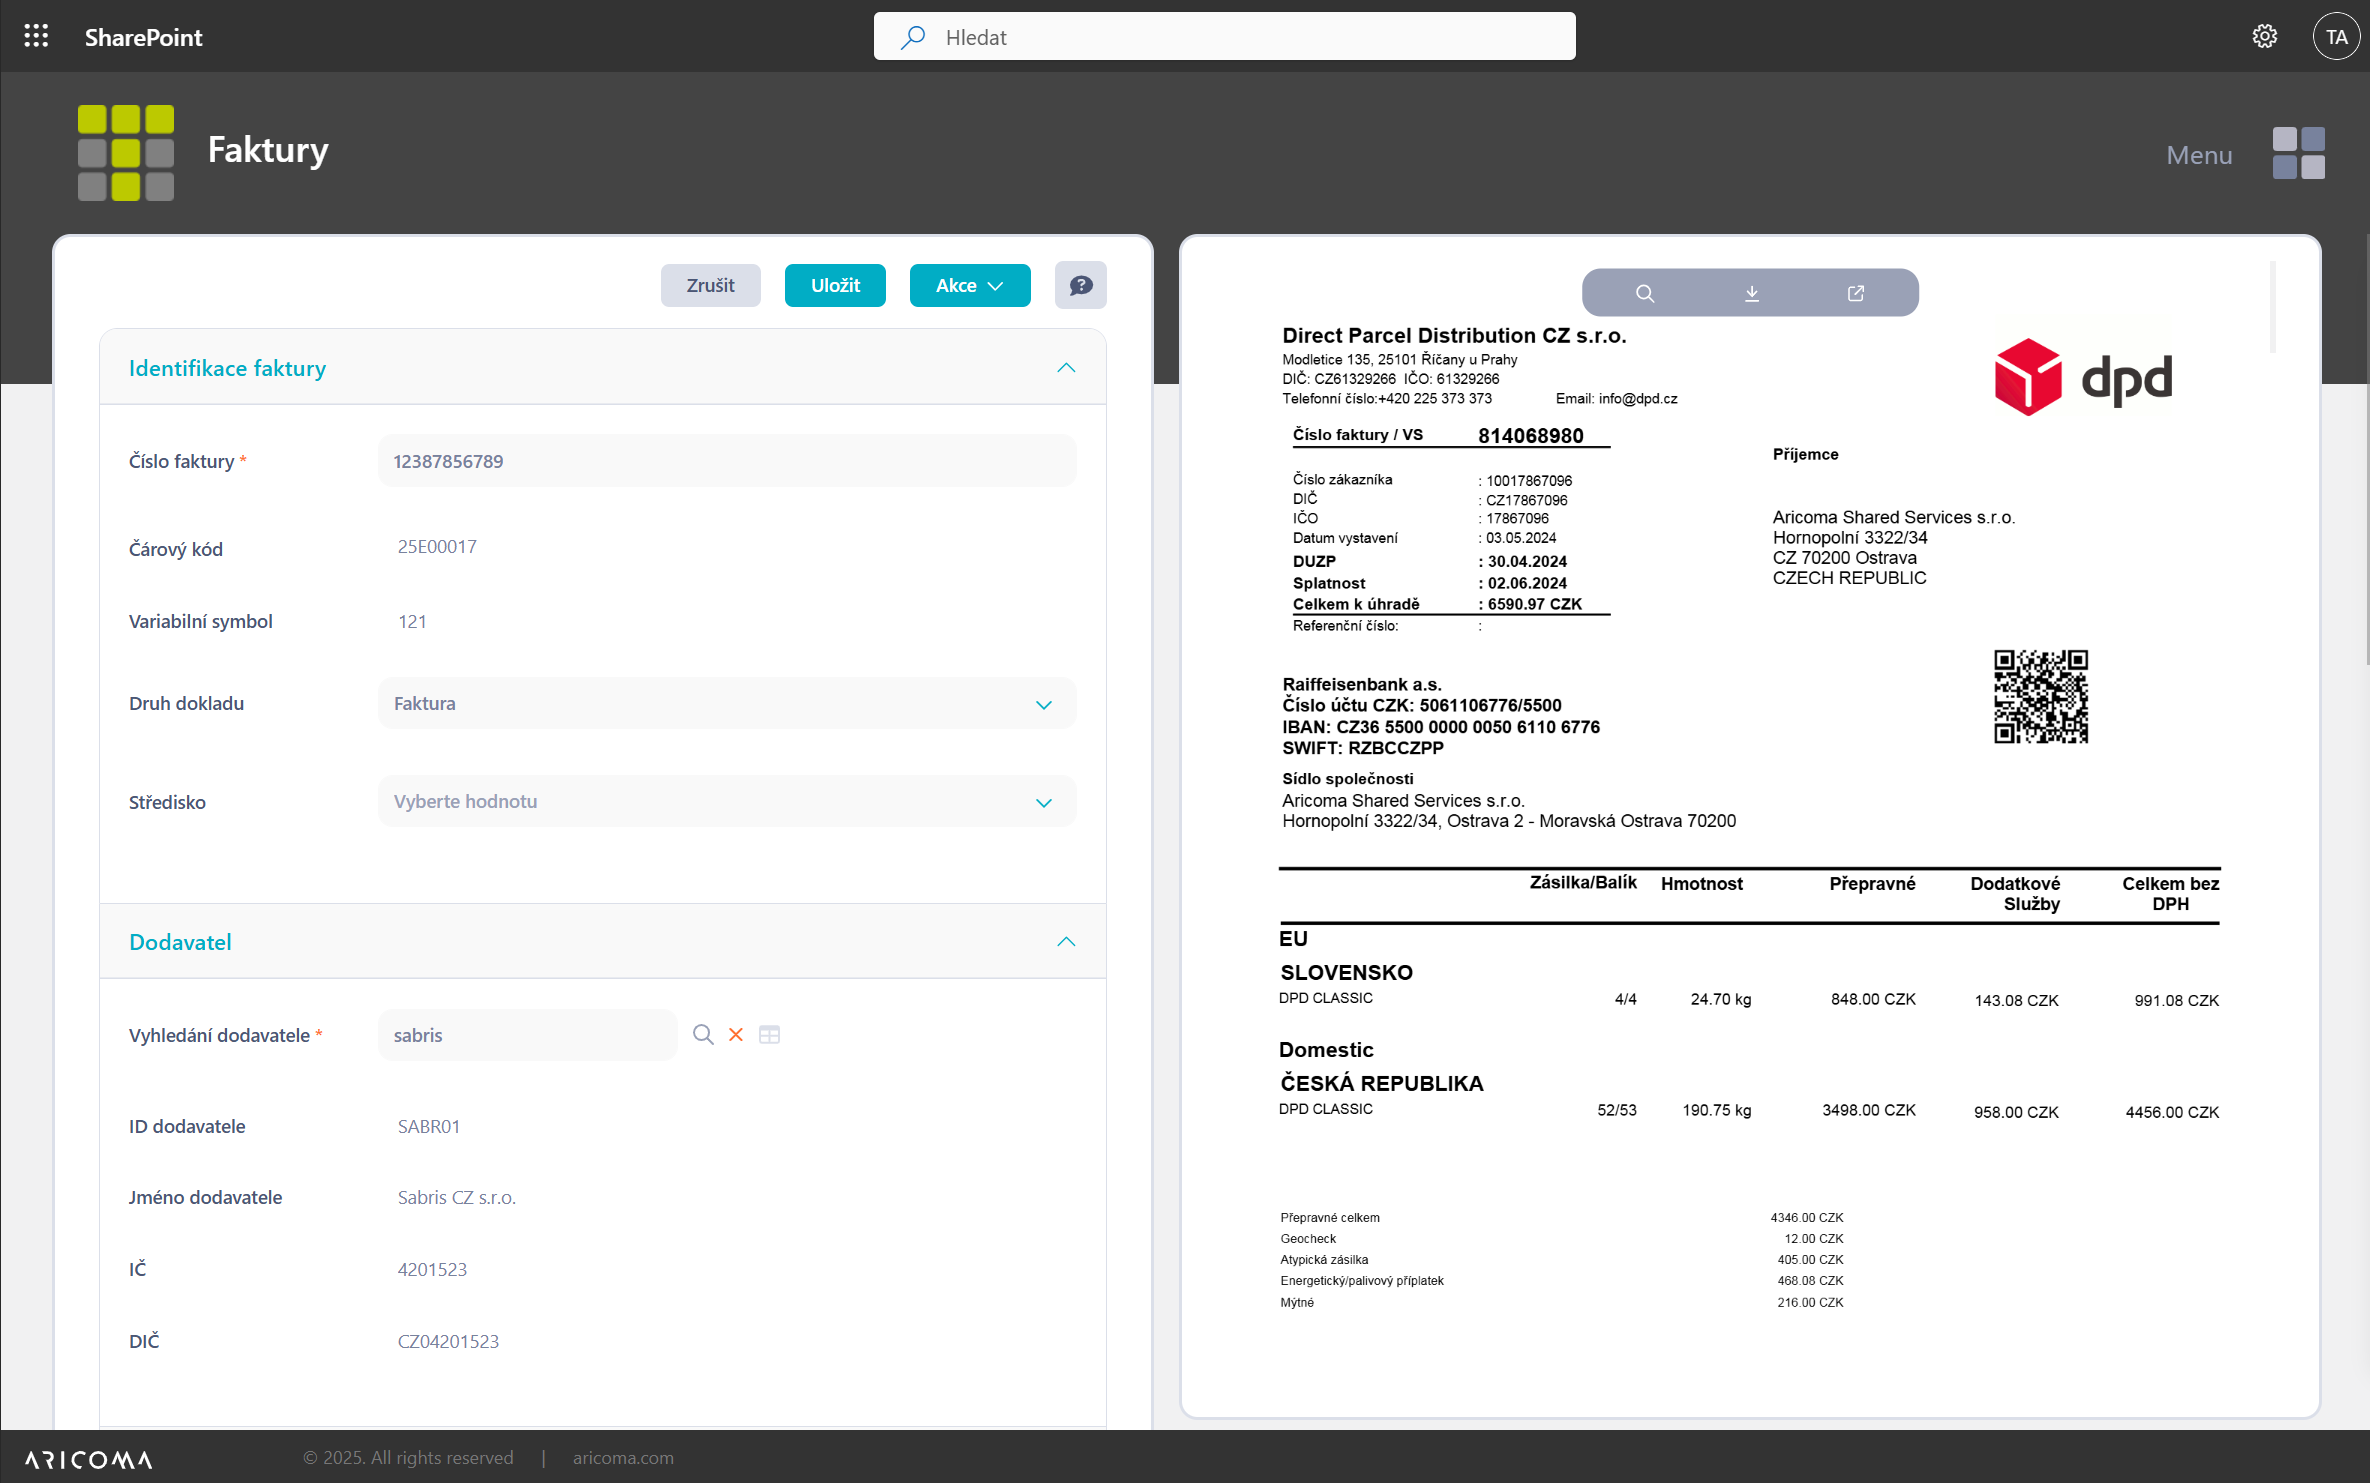Open the SharePoint app launcher waffle icon
Image resolution: width=2370 pixels, height=1483 pixels.
tap(36, 36)
